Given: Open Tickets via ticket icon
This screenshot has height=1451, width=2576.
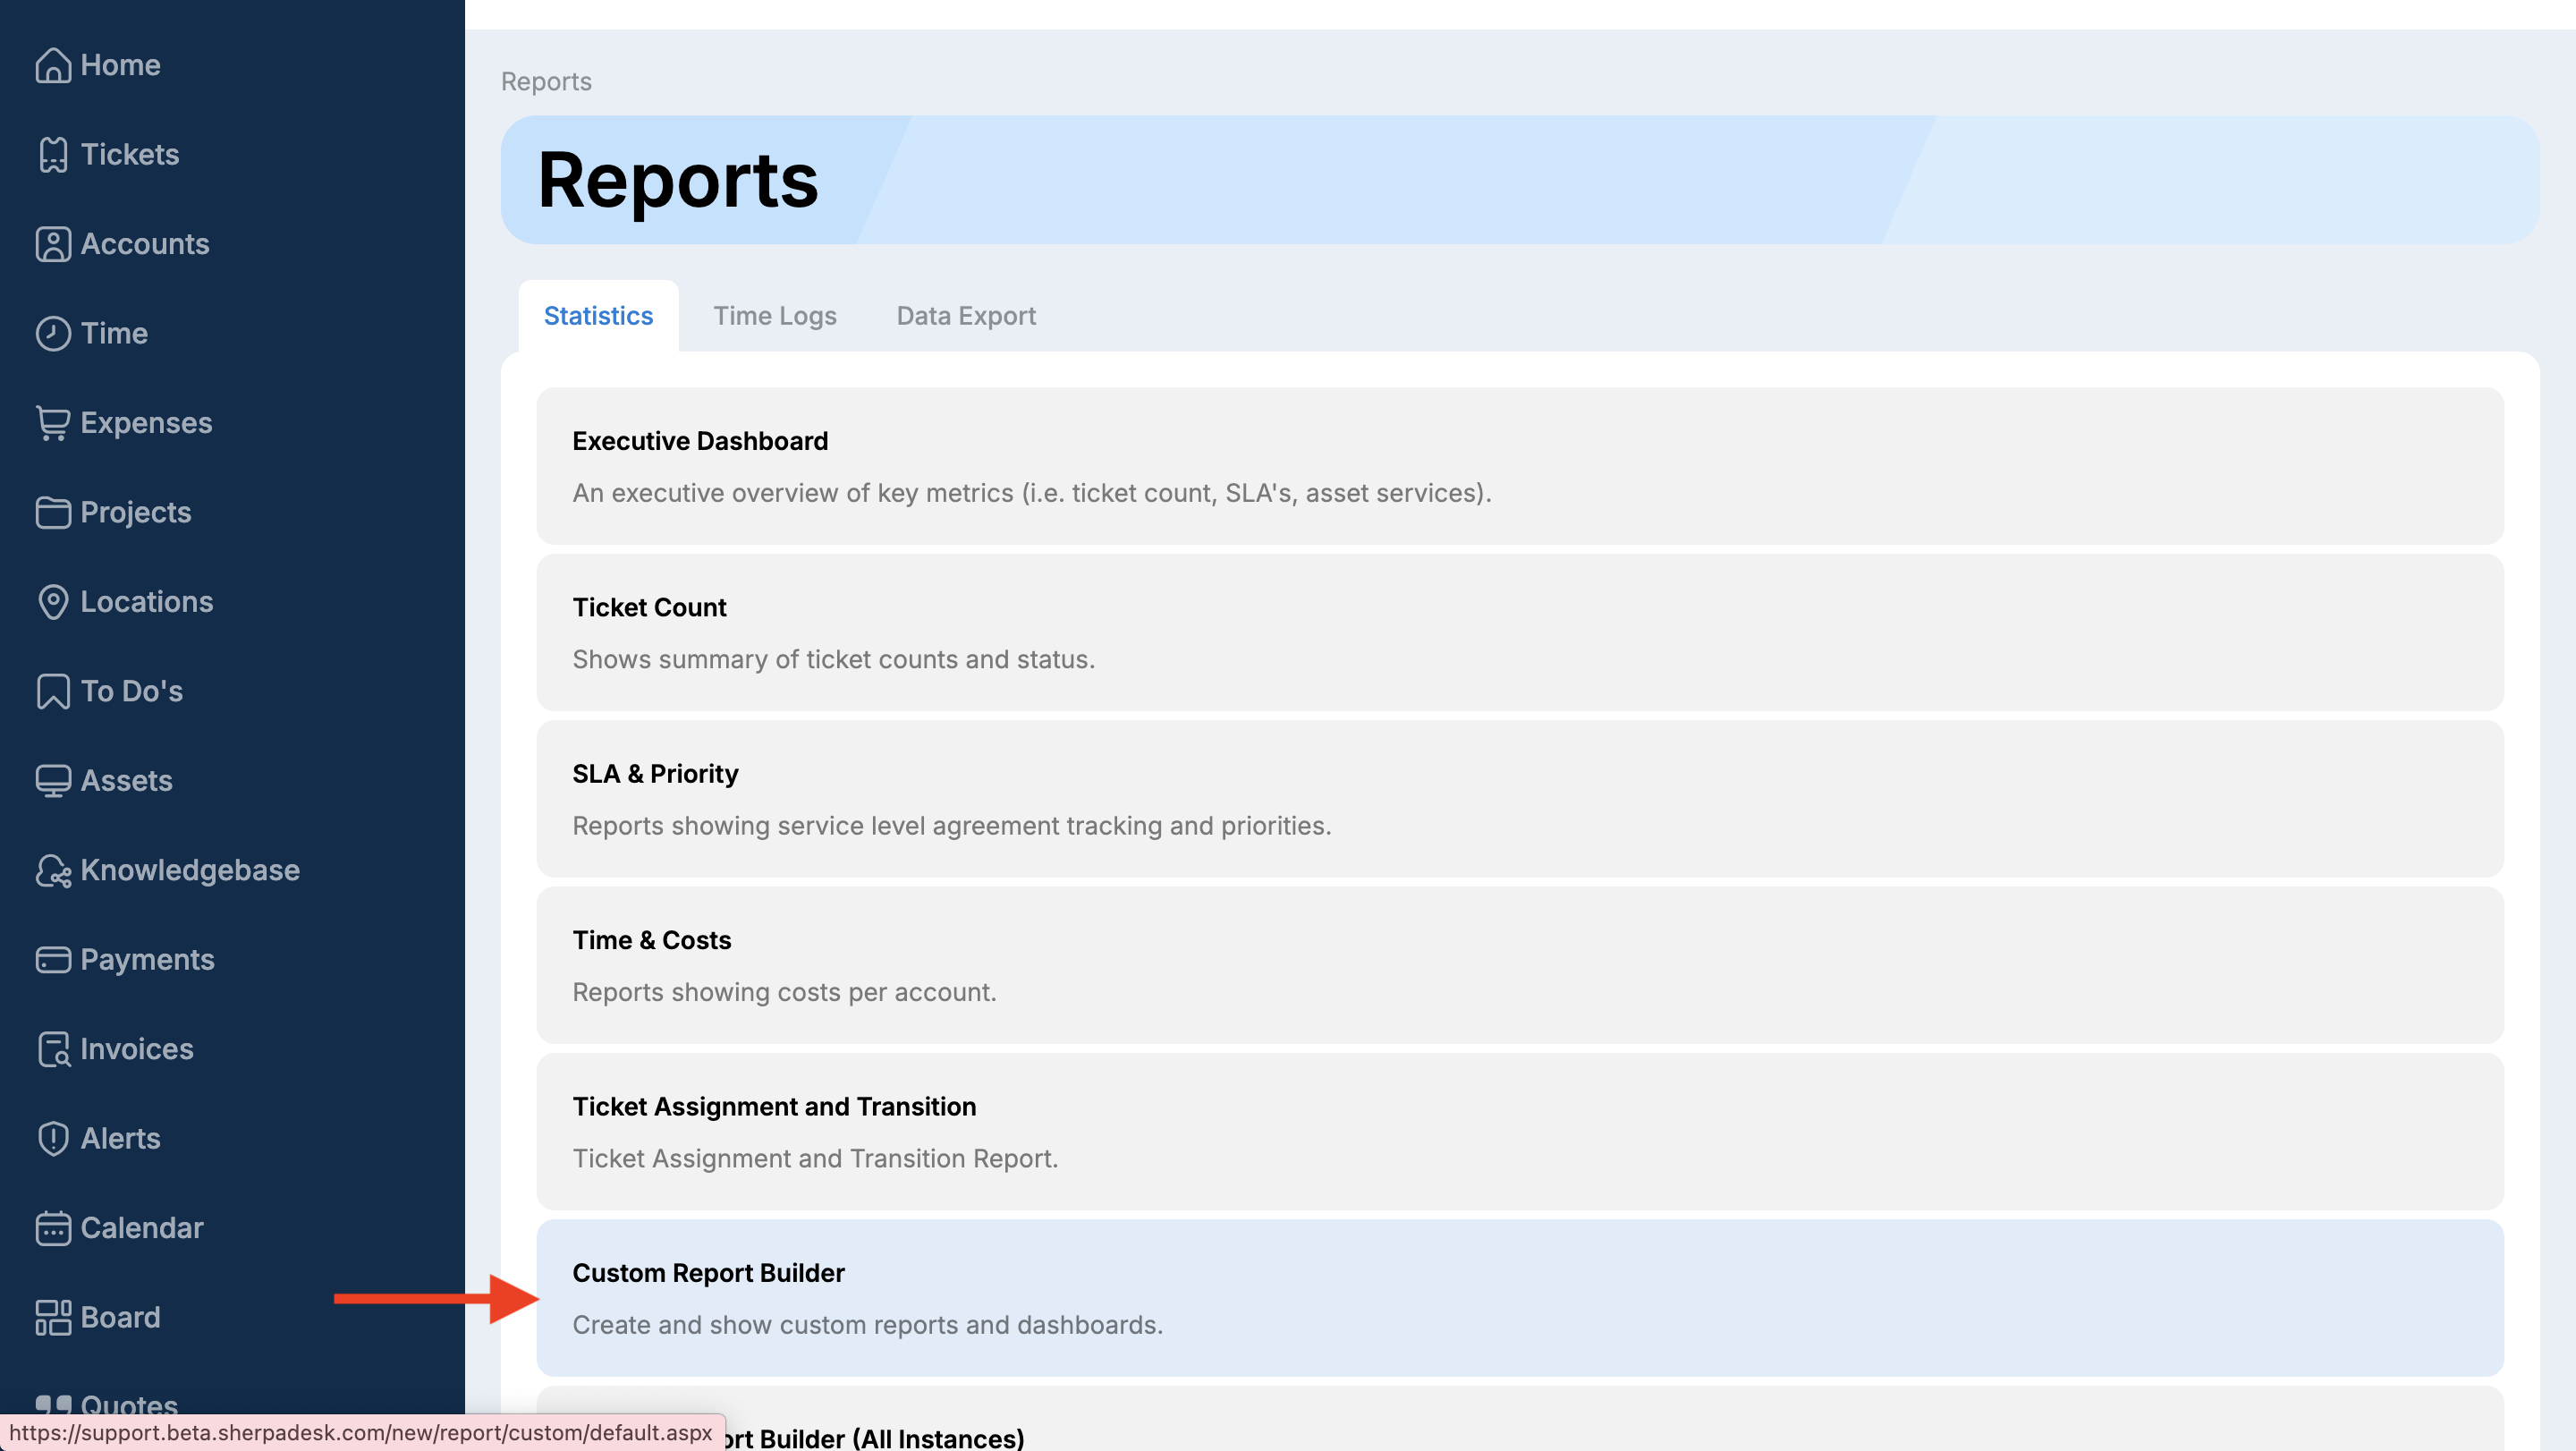Looking at the screenshot, I should click(x=52, y=155).
